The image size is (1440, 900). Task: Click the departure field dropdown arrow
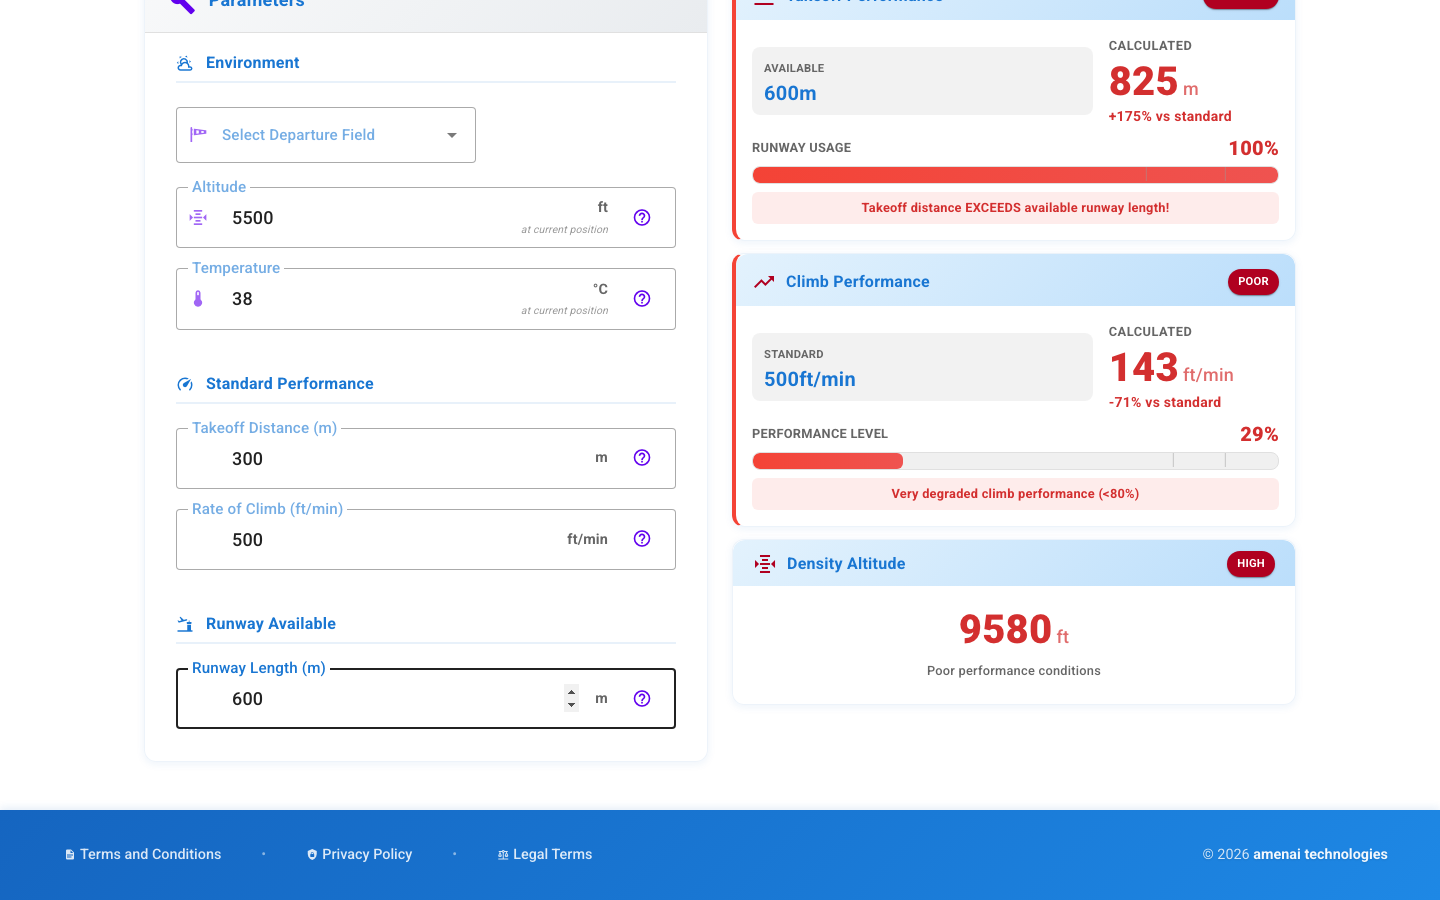pyautogui.click(x=452, y=135)
